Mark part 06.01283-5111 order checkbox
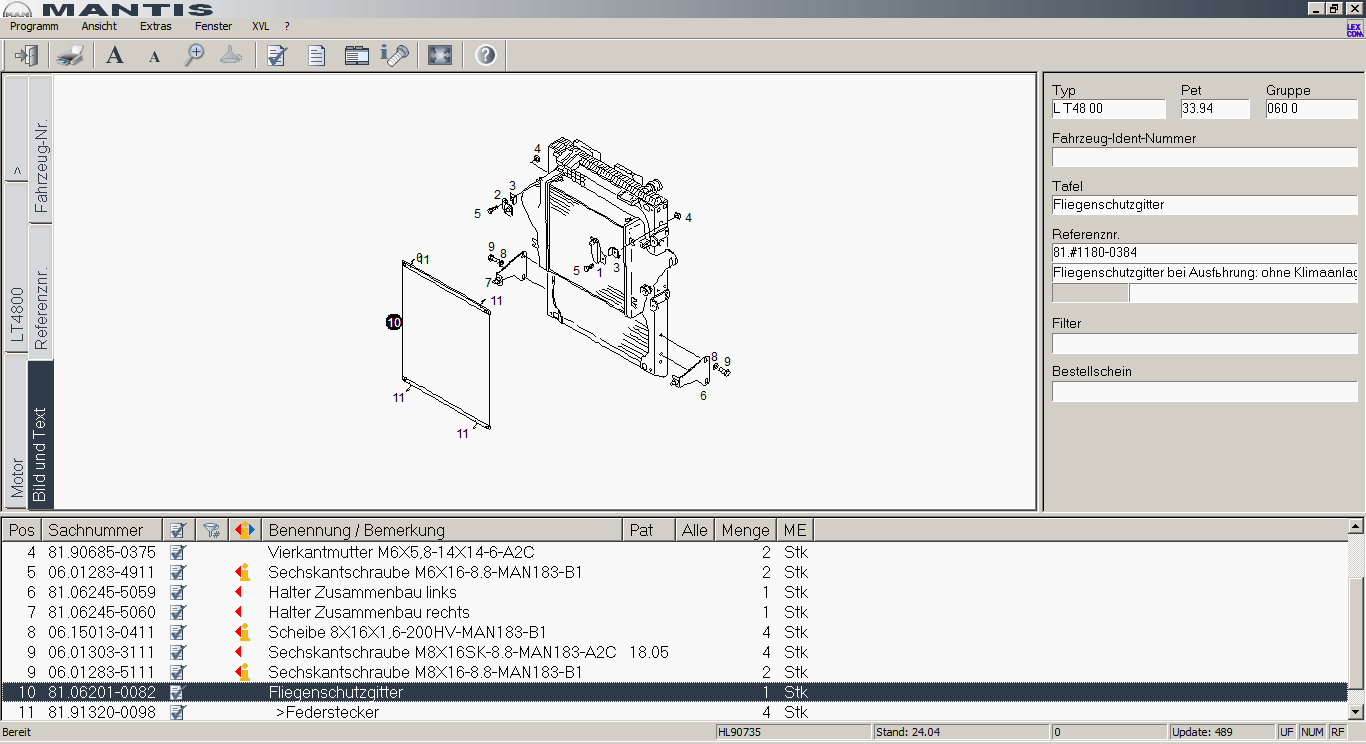 click(x=178, y=672)
